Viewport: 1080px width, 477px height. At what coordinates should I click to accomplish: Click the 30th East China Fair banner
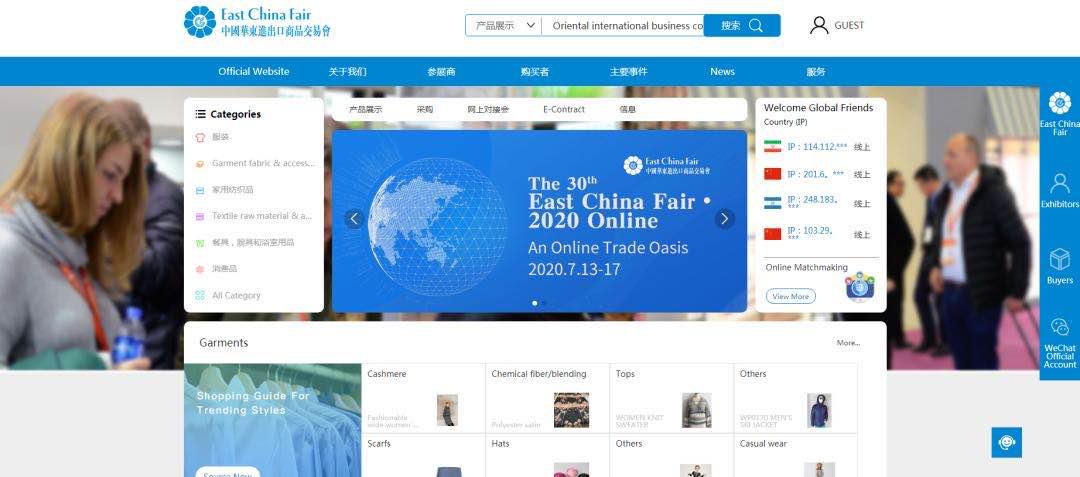tap(539, 221)
